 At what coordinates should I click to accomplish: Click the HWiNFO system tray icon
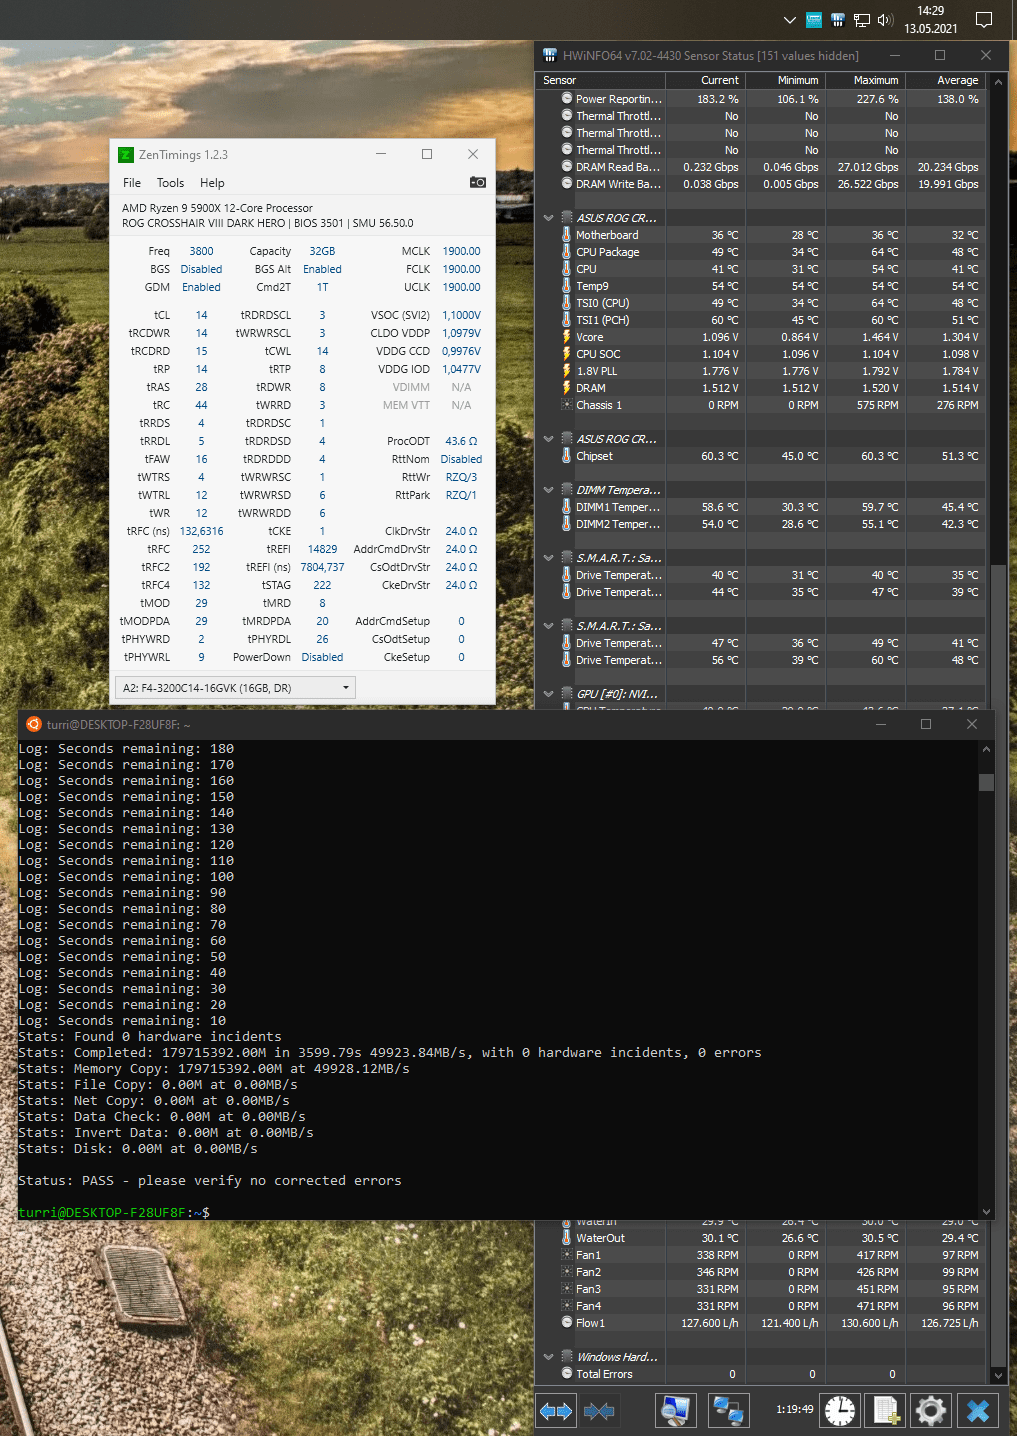pyautogui.click(x=838, y=20)
